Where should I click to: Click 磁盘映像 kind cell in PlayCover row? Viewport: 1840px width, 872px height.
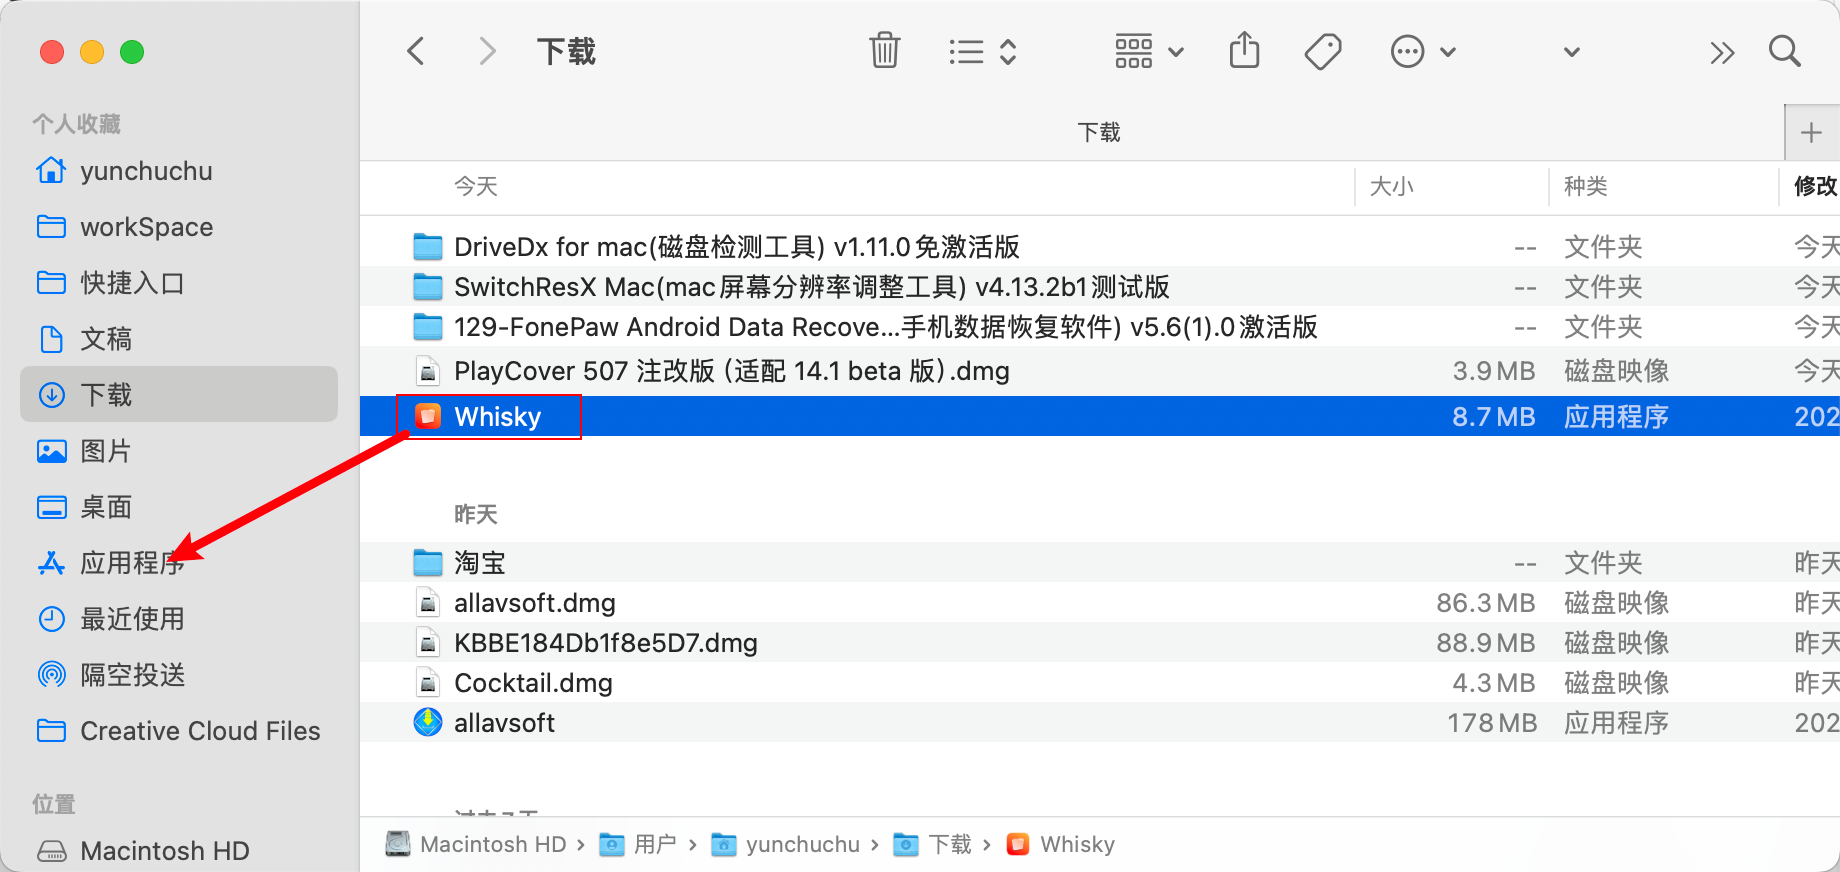(x=1617, y=371)
